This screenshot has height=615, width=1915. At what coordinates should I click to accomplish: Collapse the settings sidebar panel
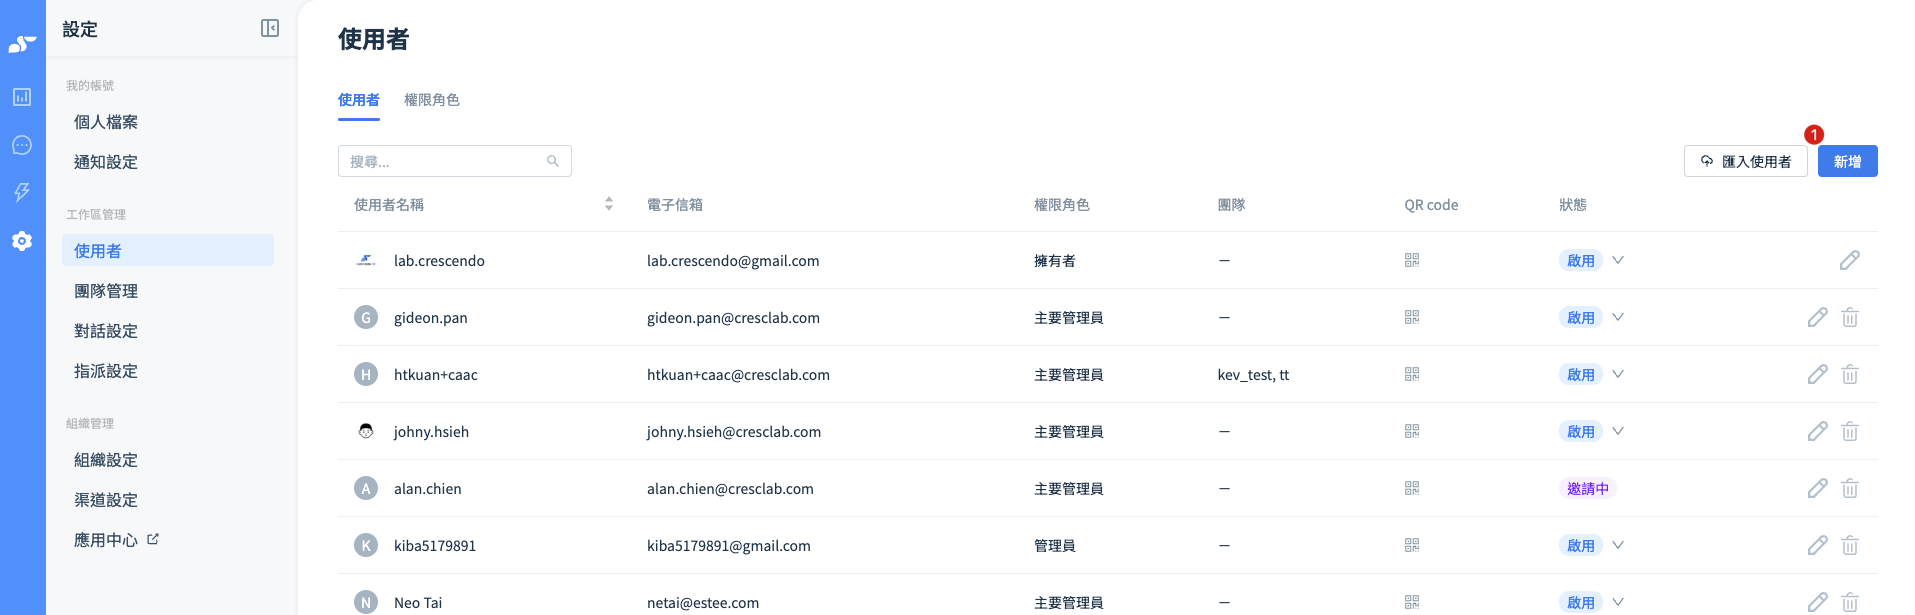pos(269,28)
